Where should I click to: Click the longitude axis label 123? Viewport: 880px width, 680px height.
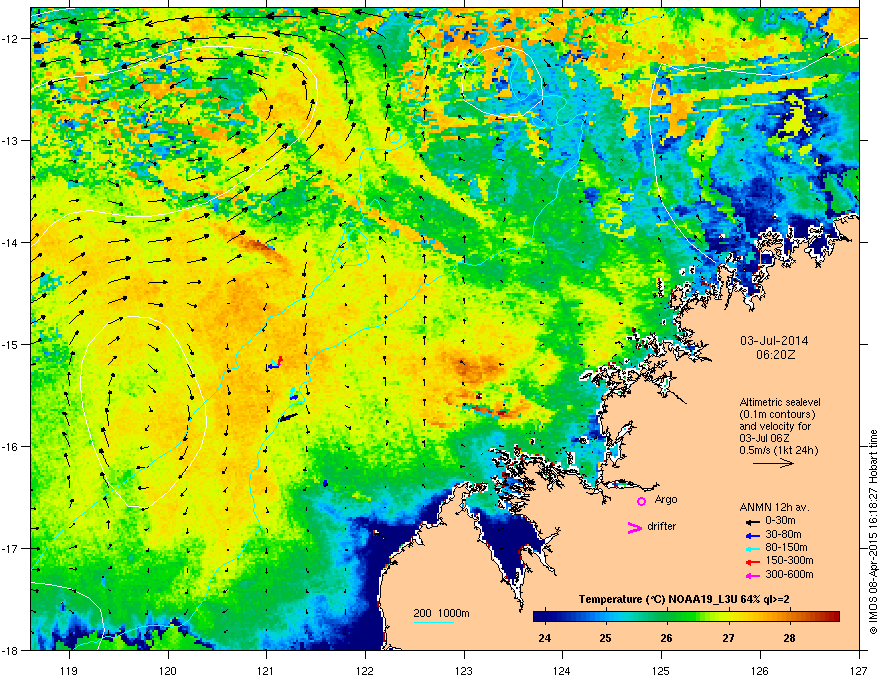(464, 670)
